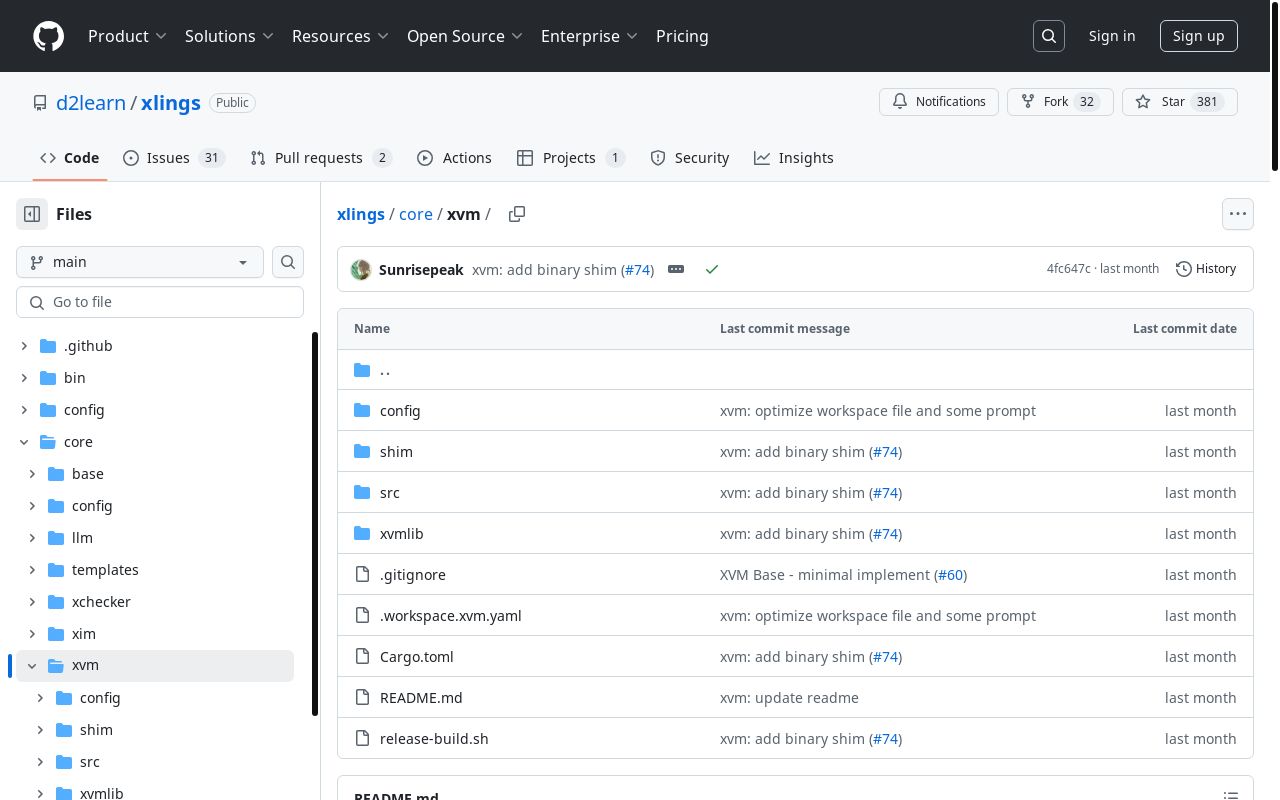The height and width of the screenshot is (800, 1280).
Task: Open the Cargo.toml file
Action: coord(416,657)
